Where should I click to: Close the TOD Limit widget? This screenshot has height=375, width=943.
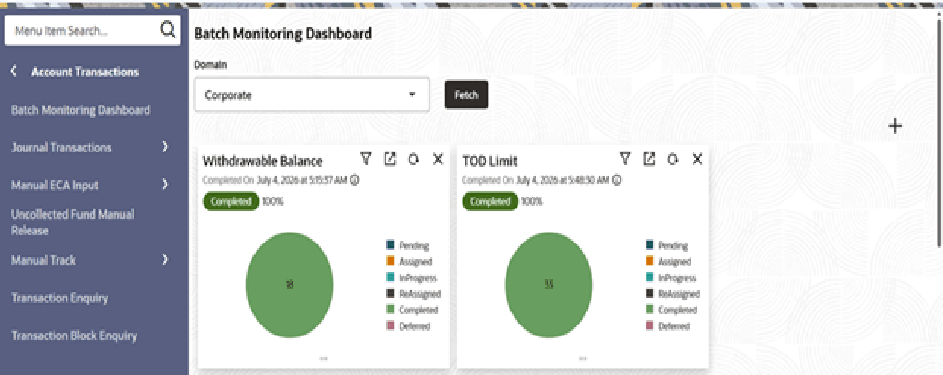tap(697, 159)
